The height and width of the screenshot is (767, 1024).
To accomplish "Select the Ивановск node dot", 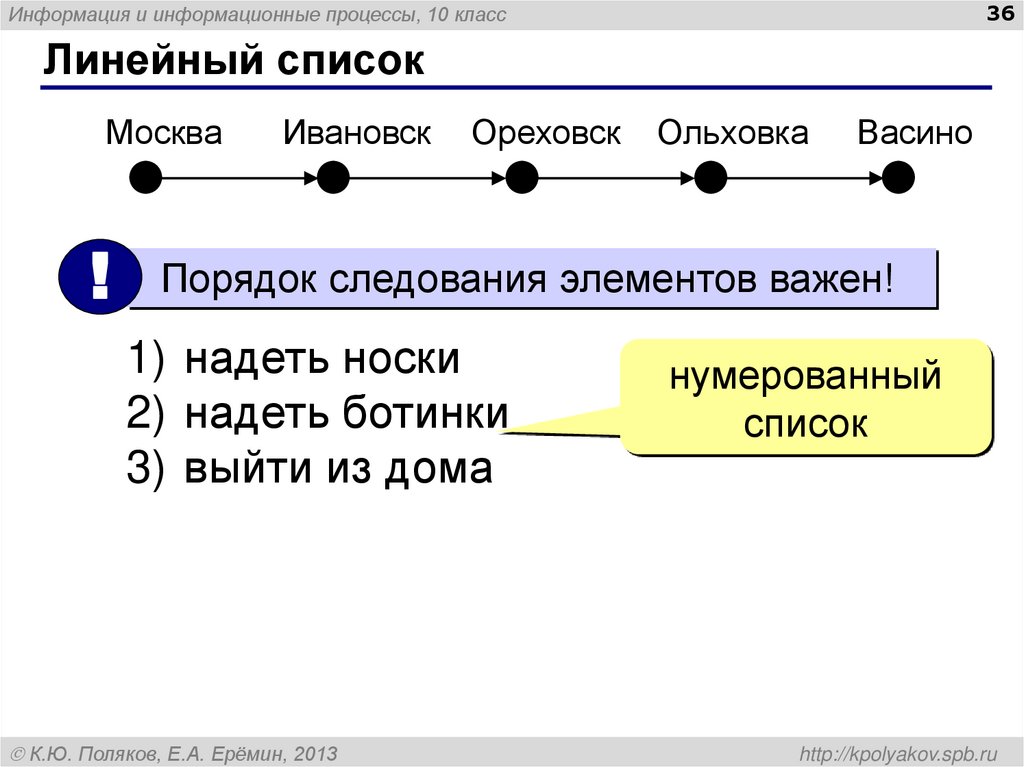I will [333, 178].
